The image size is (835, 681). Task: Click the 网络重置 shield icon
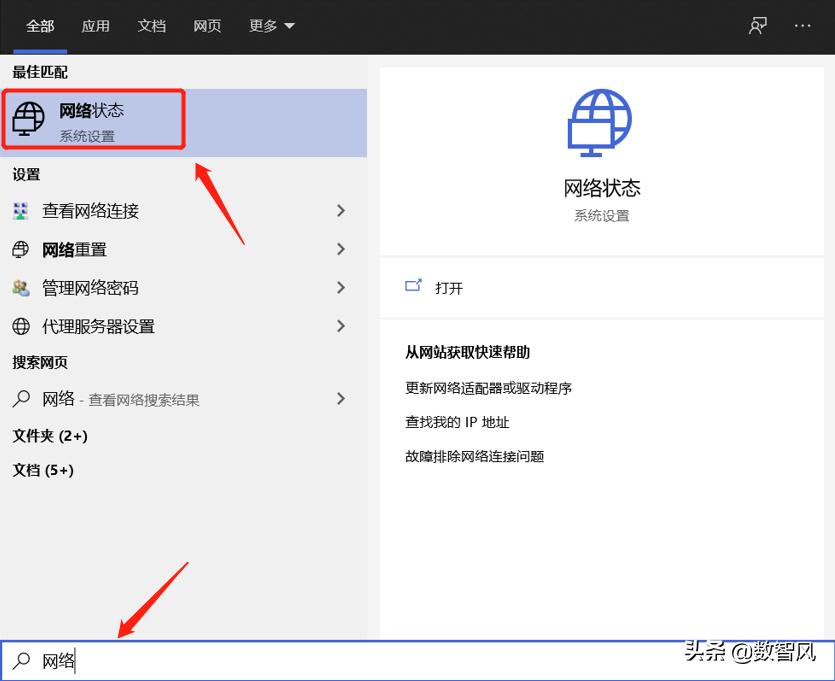click(x=21, y=249)
